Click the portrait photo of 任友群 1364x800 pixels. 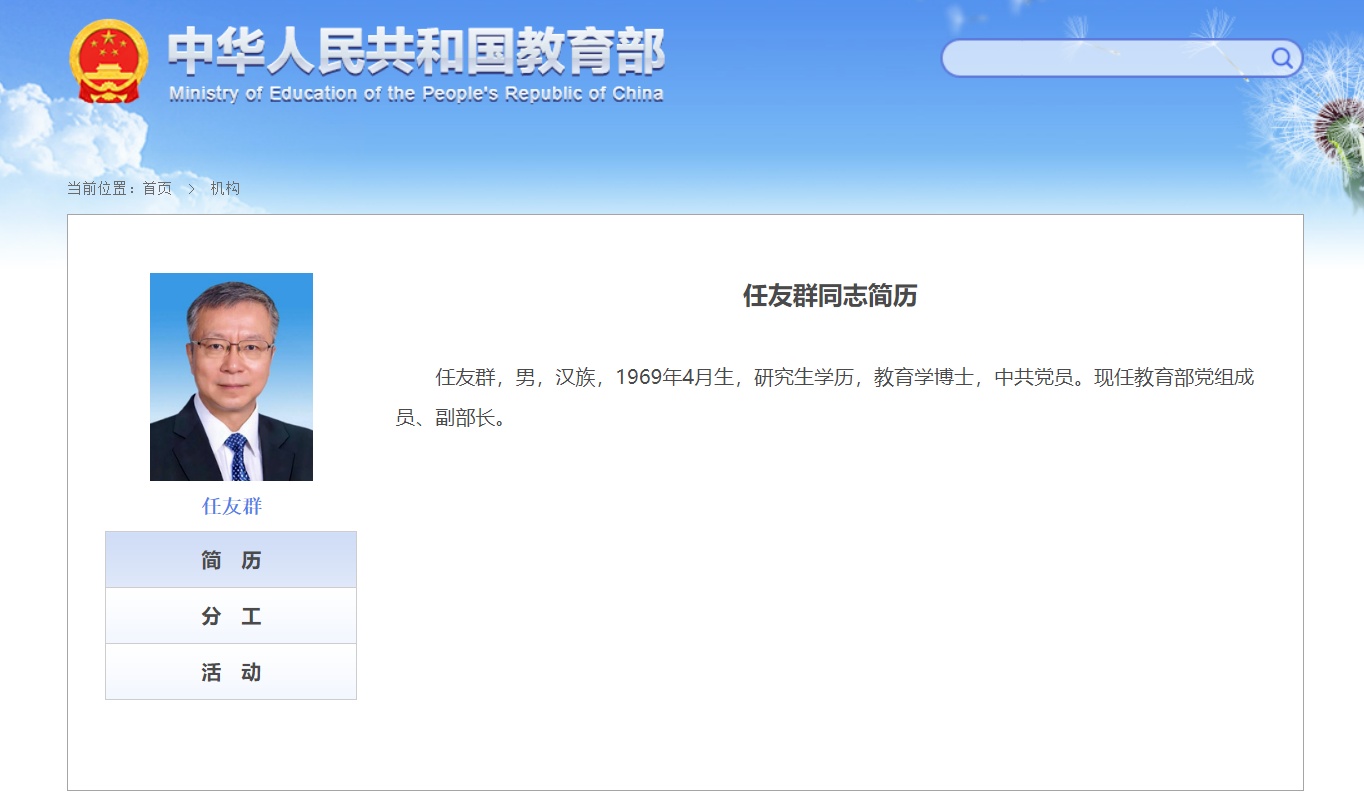coord(231,376)
